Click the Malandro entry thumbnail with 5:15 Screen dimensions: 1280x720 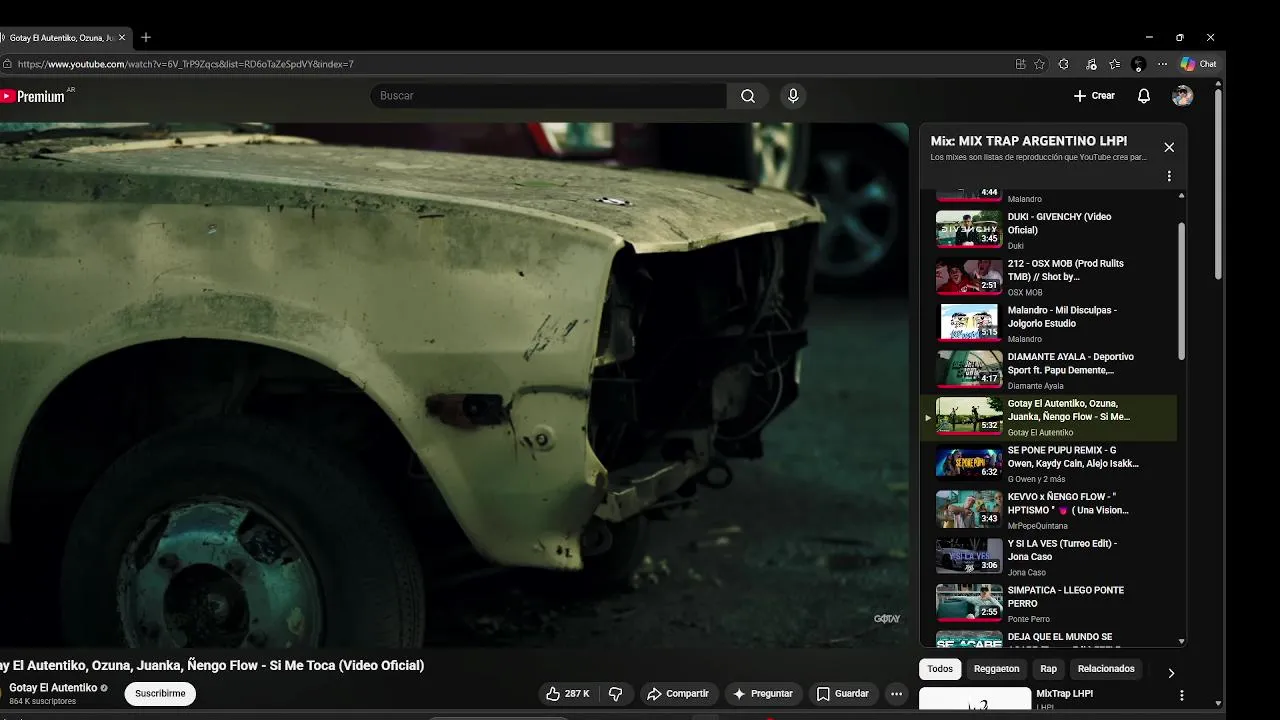[x=969, y=323]
